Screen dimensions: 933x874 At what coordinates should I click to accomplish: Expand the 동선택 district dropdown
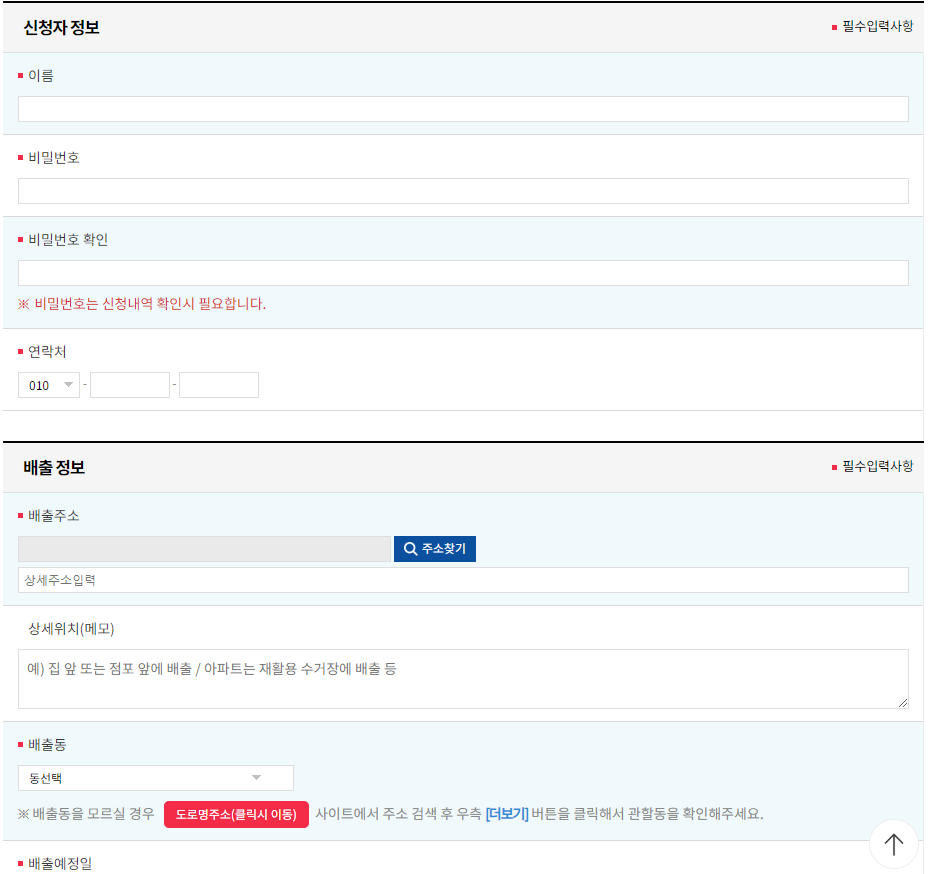155,777
